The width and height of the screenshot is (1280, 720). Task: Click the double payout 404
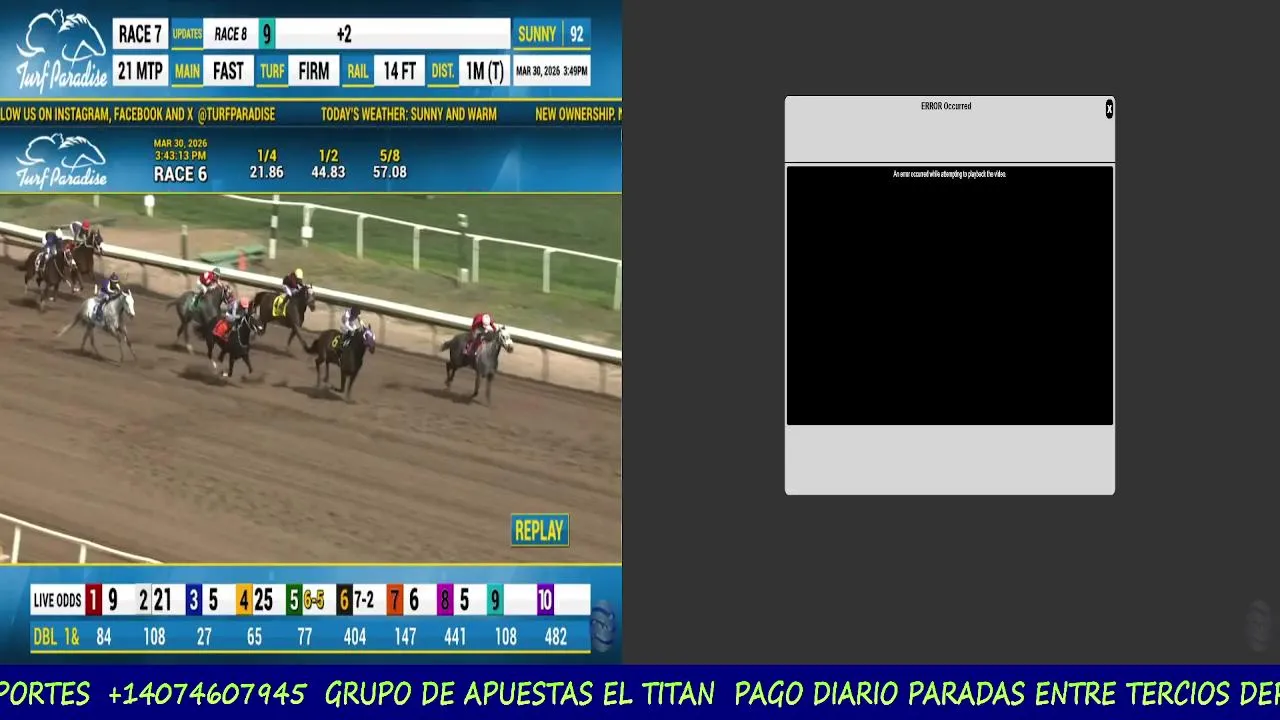pos(354,637)
